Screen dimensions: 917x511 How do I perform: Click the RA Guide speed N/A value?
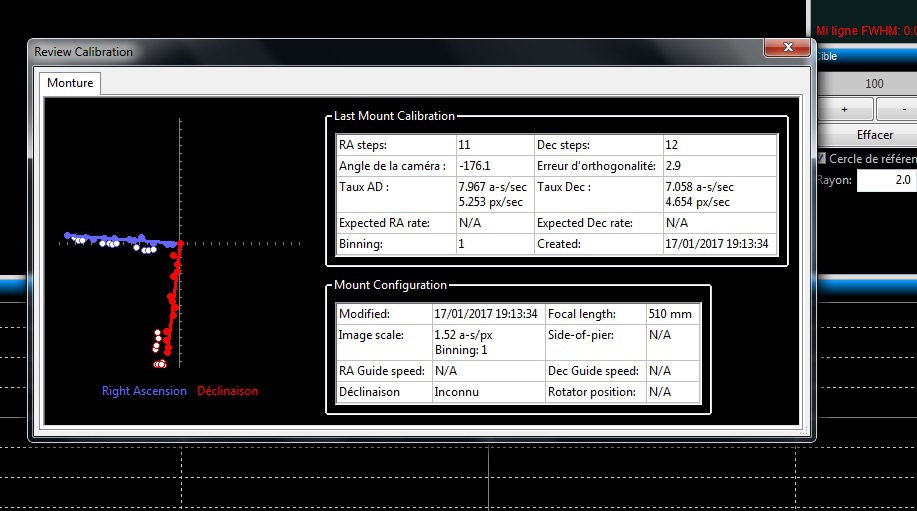pyautogui.click(x=446, y=371)
